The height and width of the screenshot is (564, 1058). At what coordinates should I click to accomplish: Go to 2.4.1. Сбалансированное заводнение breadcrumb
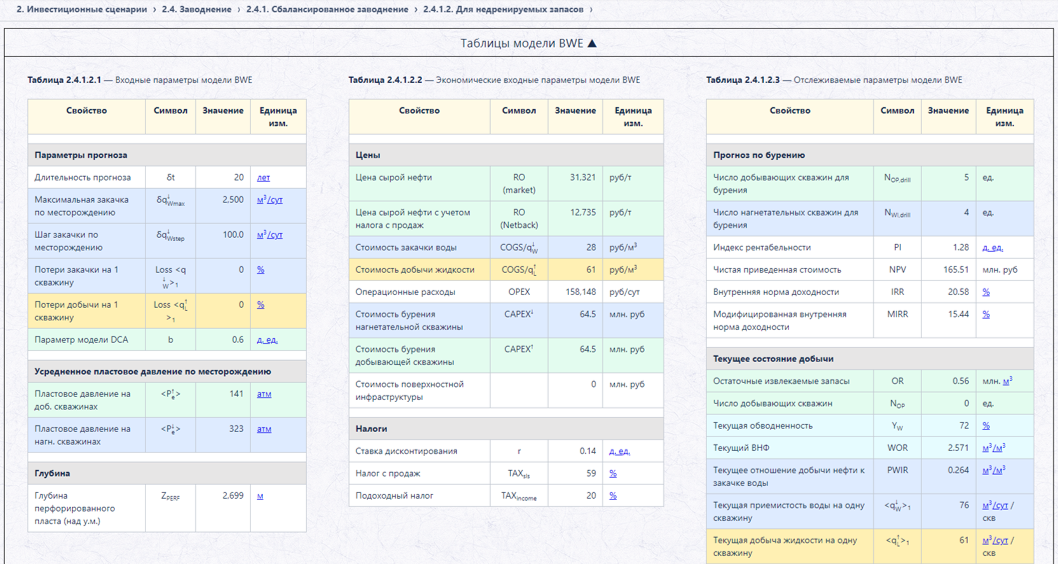[327, 9]
